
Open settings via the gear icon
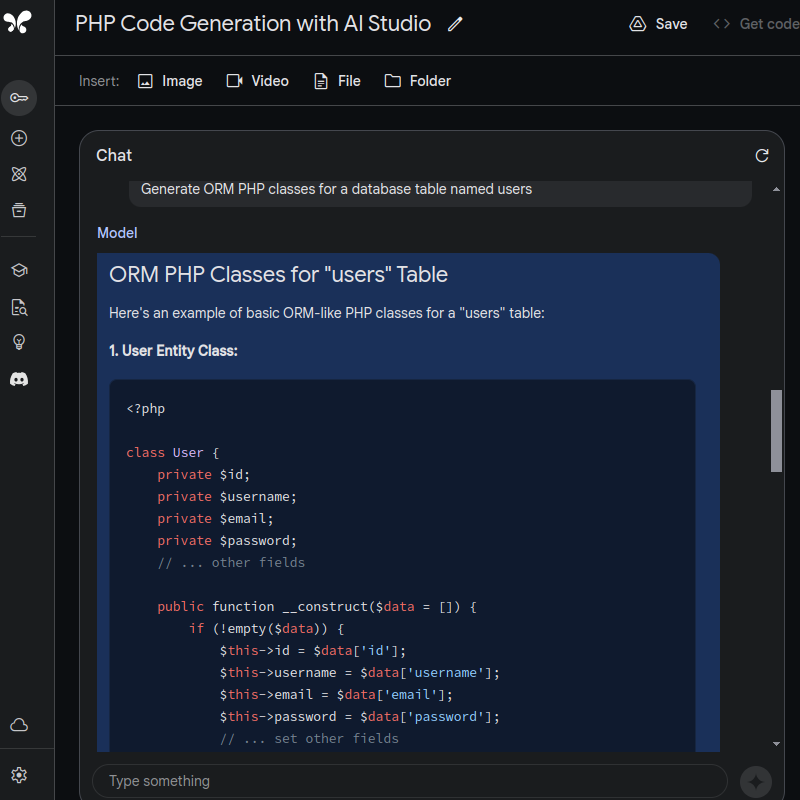click(x=18, y=775)
